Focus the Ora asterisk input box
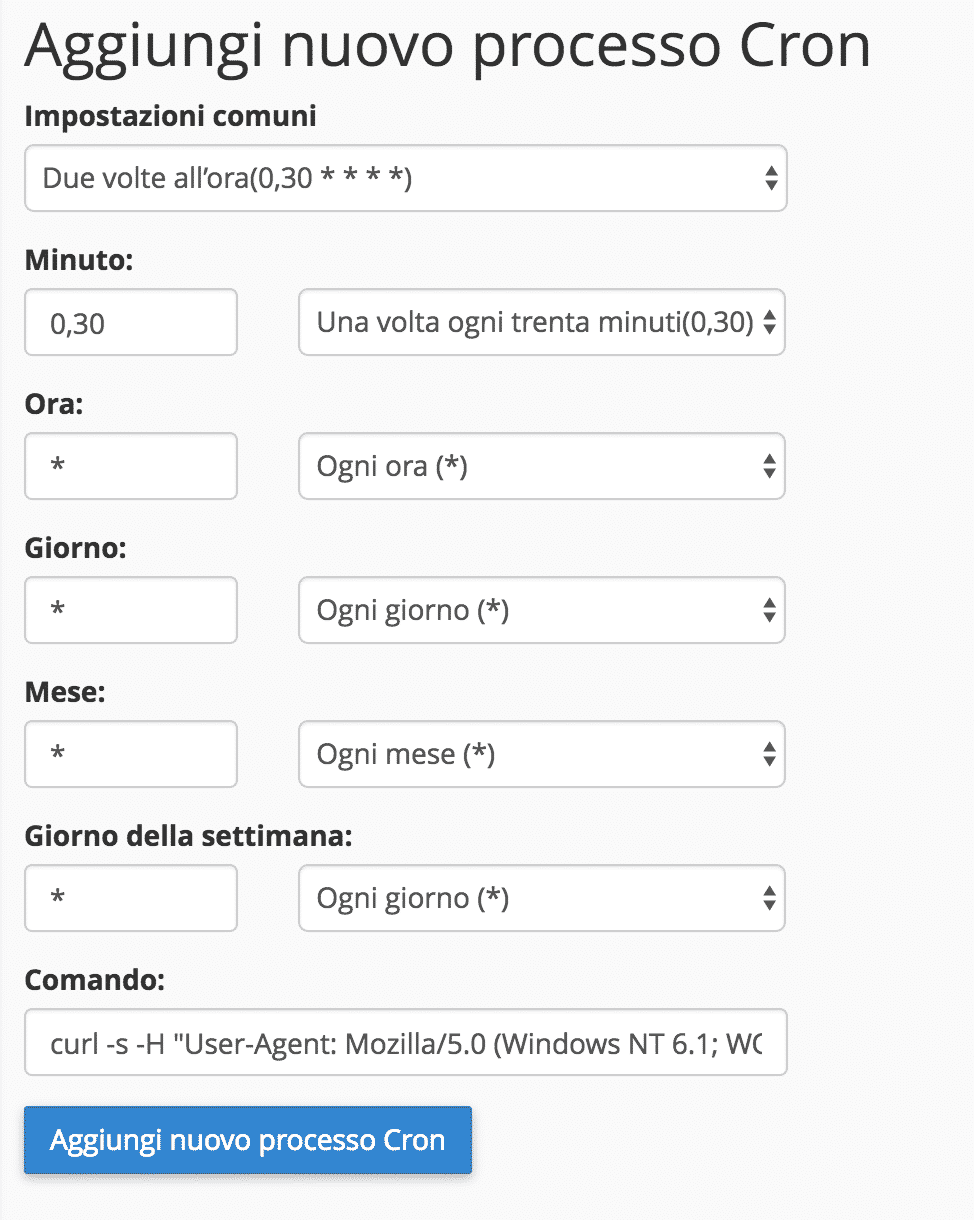974x1220 pixels. pyautogui.click(x=131, y=466)
